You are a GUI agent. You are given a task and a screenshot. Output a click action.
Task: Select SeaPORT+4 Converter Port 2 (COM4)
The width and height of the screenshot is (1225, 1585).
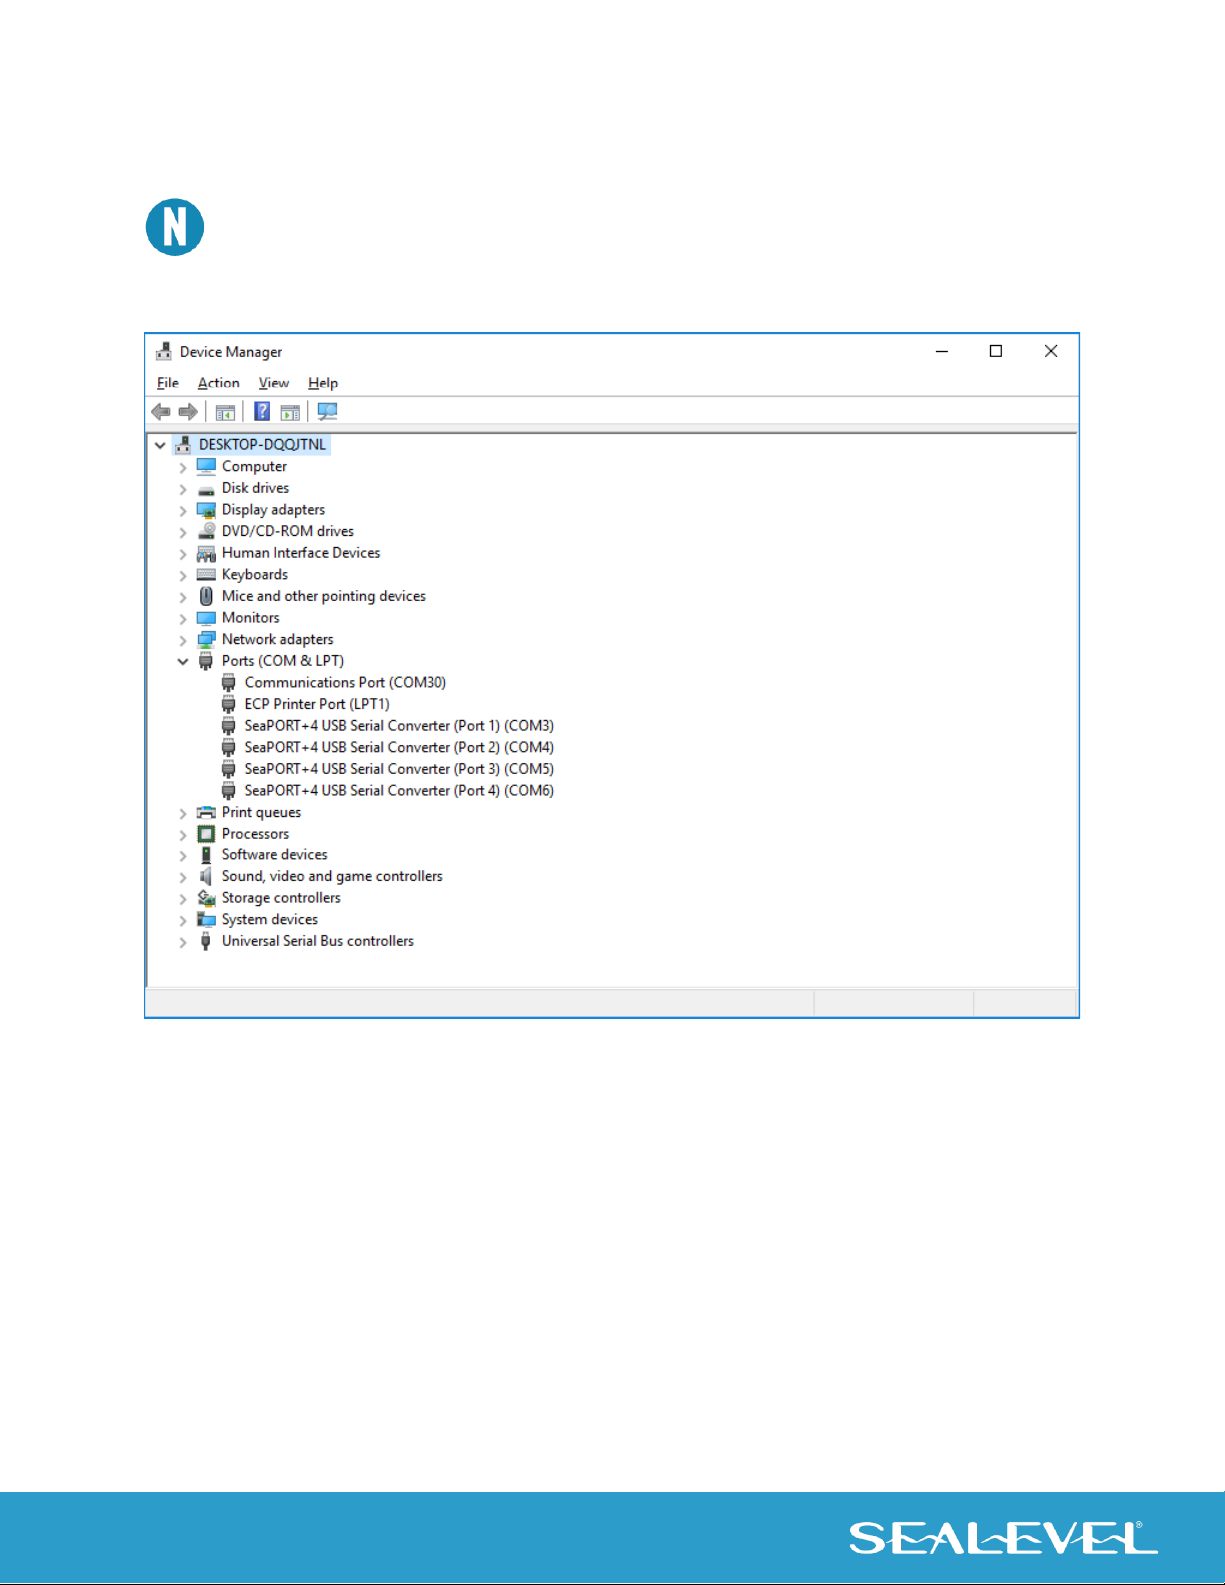click(399, 747)
